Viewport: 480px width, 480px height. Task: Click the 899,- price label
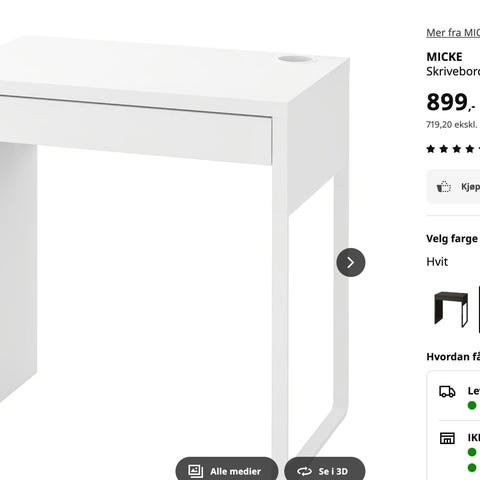pyautogui.click(x=451, y=102)
